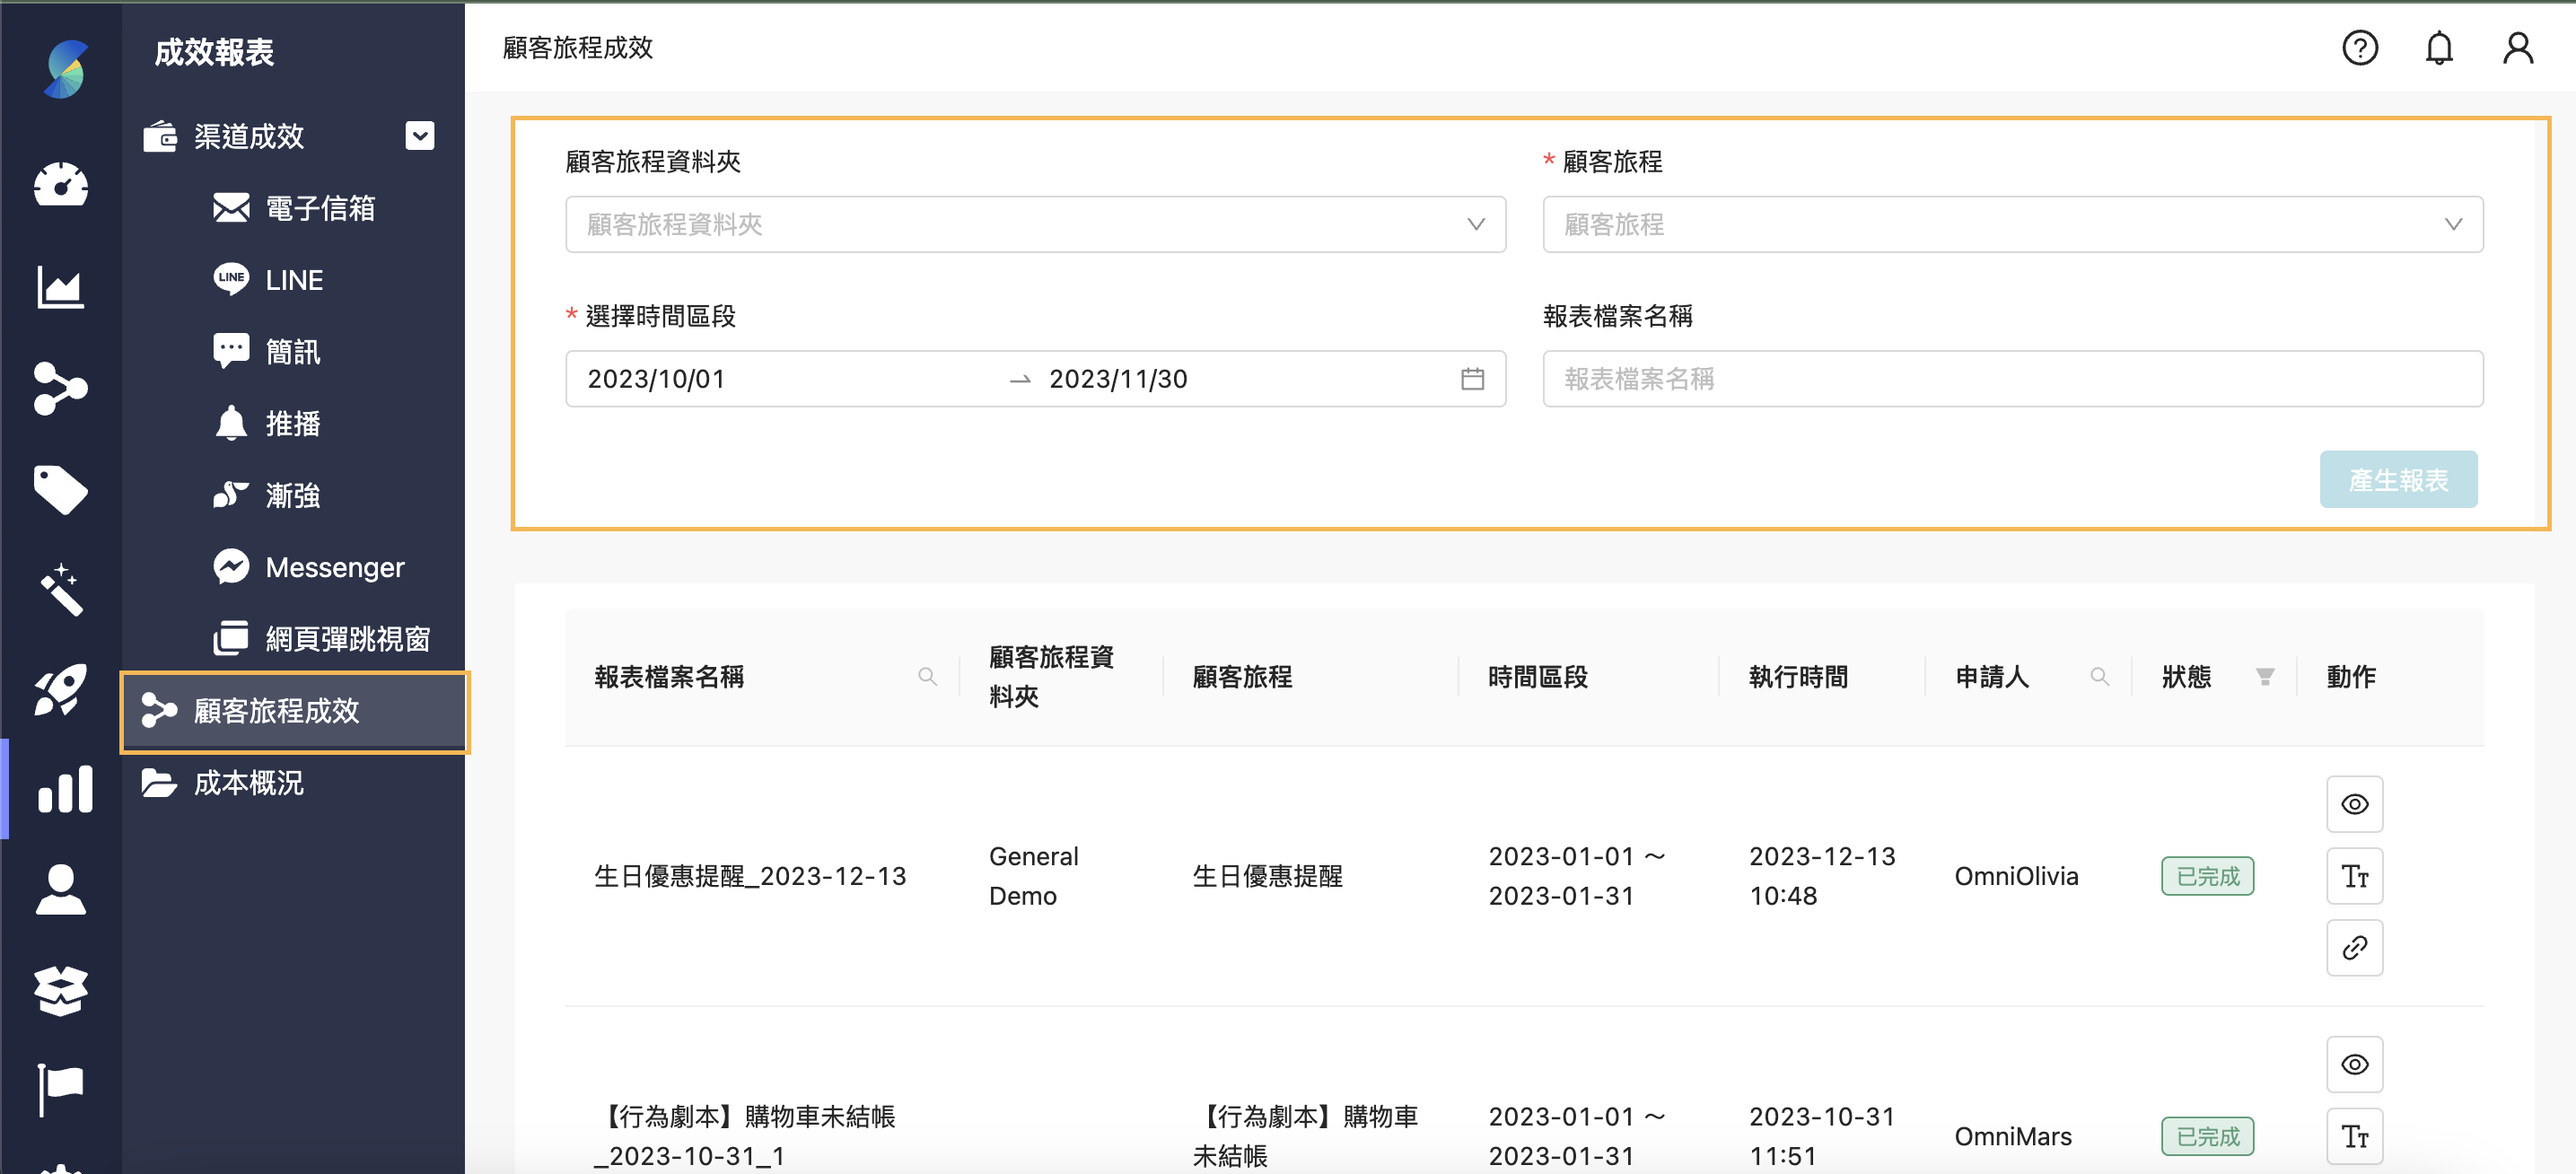The height and width of the screenshot is (1174, 2576).
Task: Click the dashboard gauge icon in sidebar
Action: click(60, 185)
